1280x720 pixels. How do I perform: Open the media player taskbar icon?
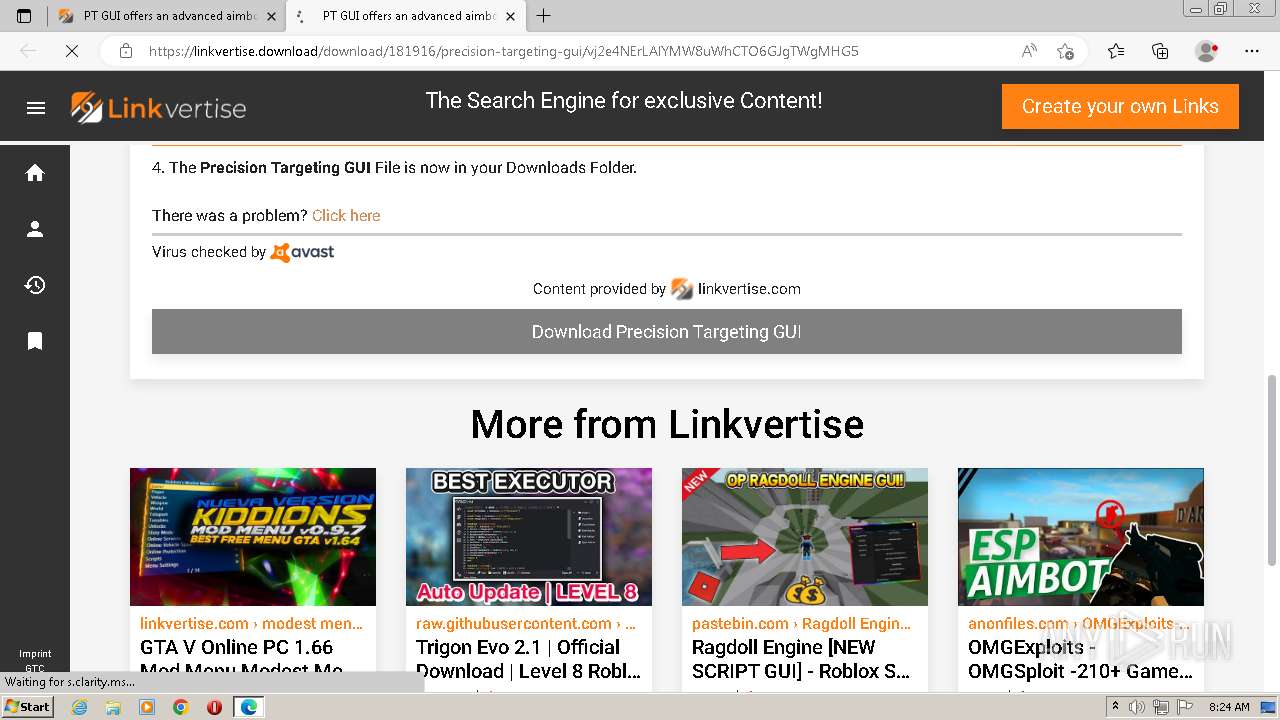pos(147,707)
